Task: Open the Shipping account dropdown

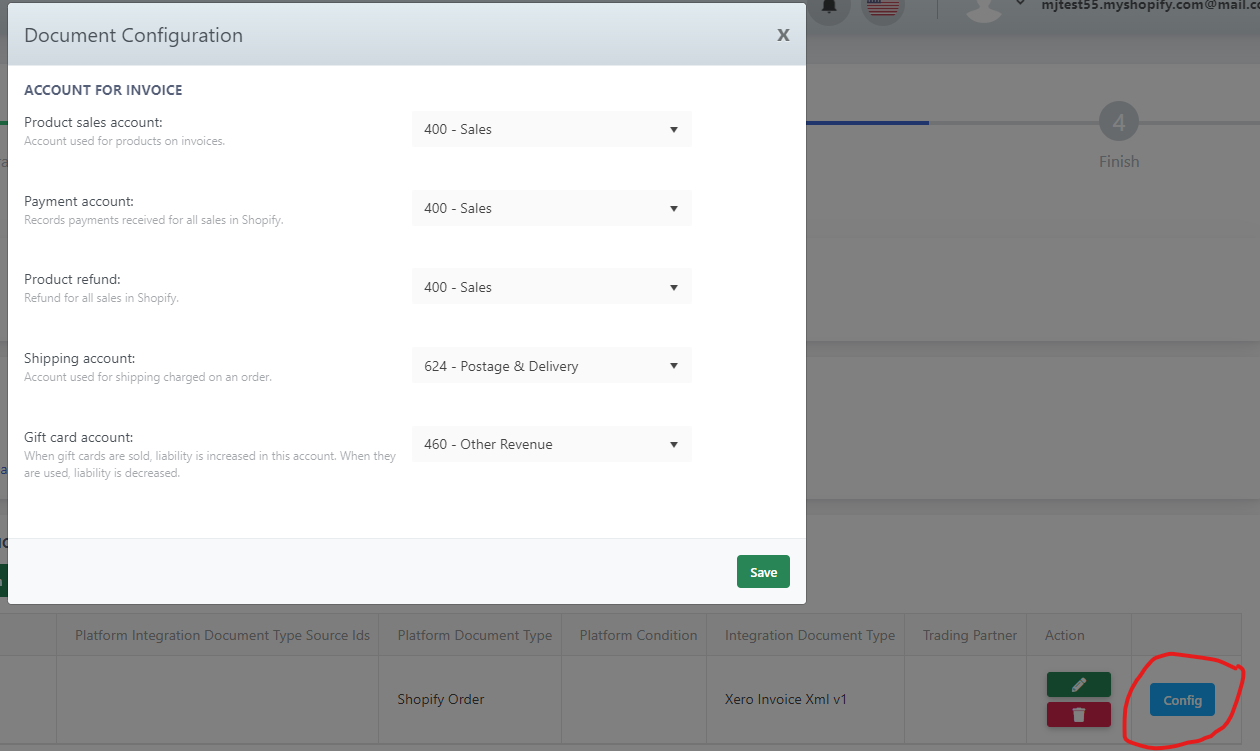Action: tap(551, 366)
